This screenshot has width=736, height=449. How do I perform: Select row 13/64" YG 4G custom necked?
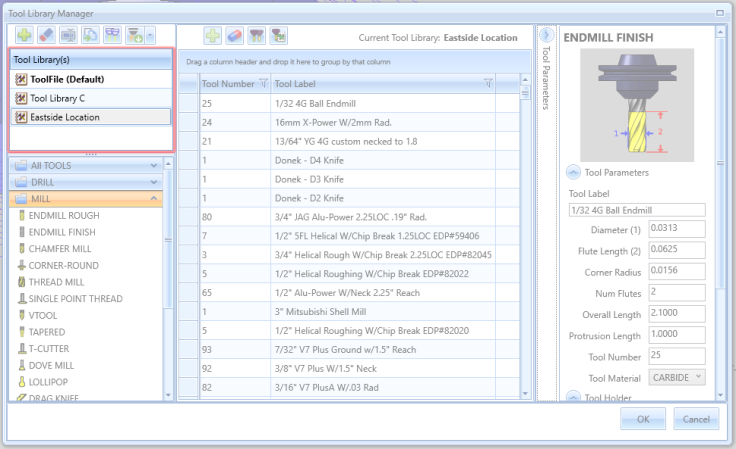pyautogui.click(x=350, y=141)
